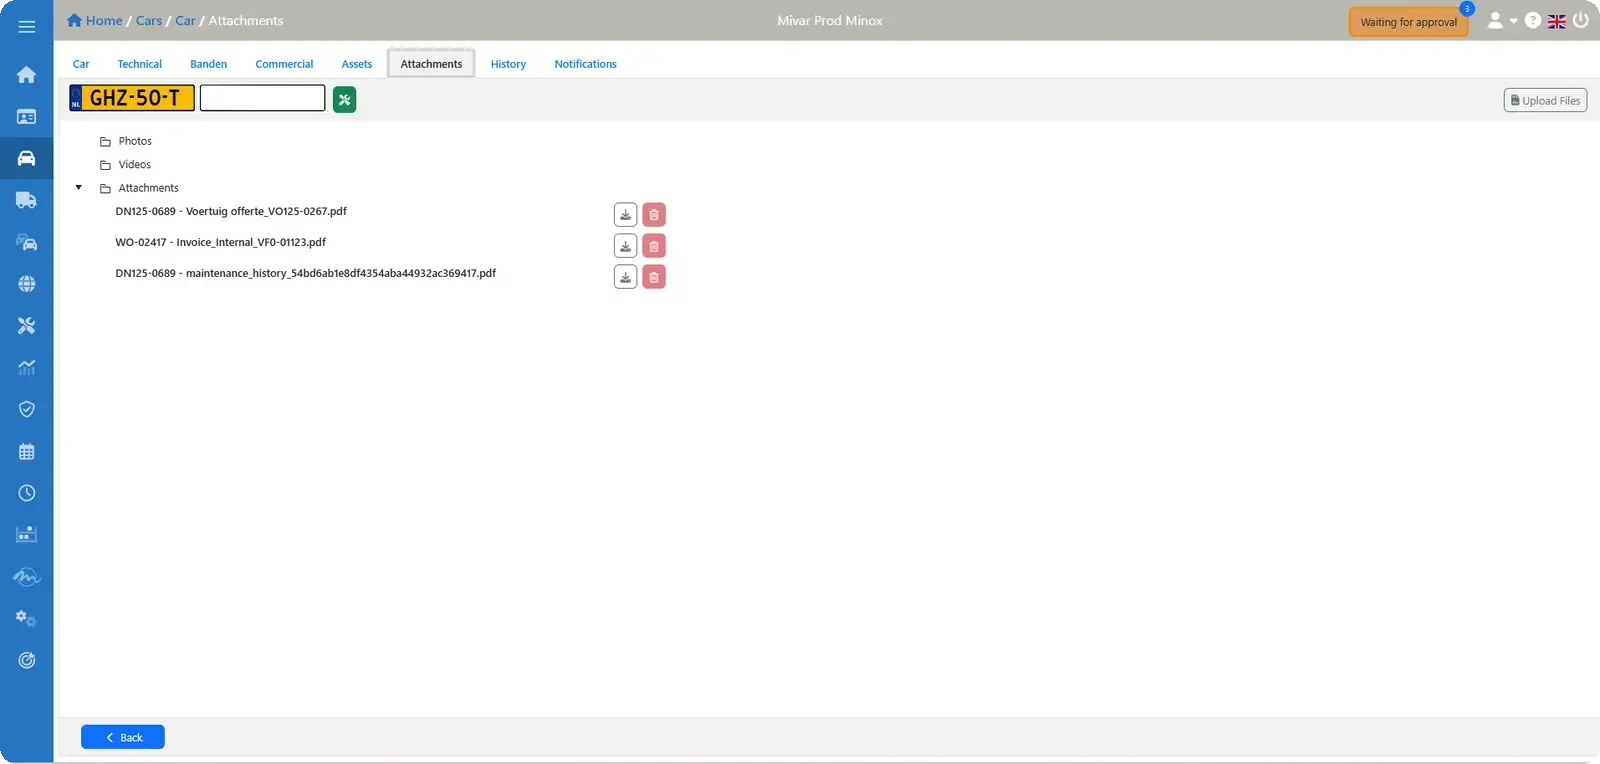Open the globe icon in sidebar
The width and height of the screenshot is (1600, 764).
27,284
